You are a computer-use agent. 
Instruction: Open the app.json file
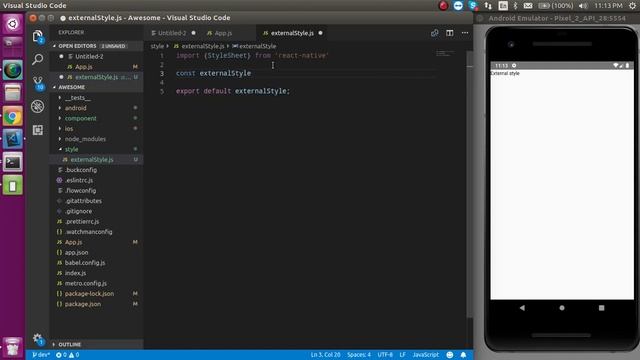point(96,252)
